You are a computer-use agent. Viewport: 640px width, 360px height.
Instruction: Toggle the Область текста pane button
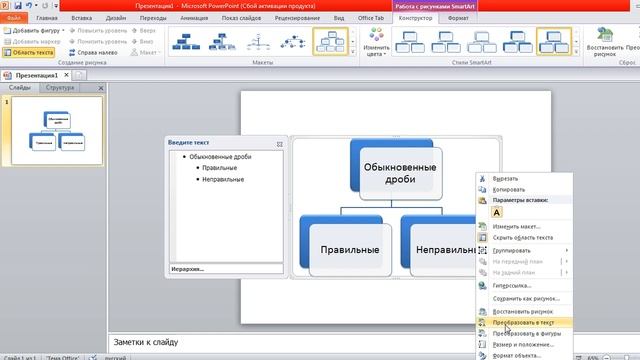pos(29,53)
